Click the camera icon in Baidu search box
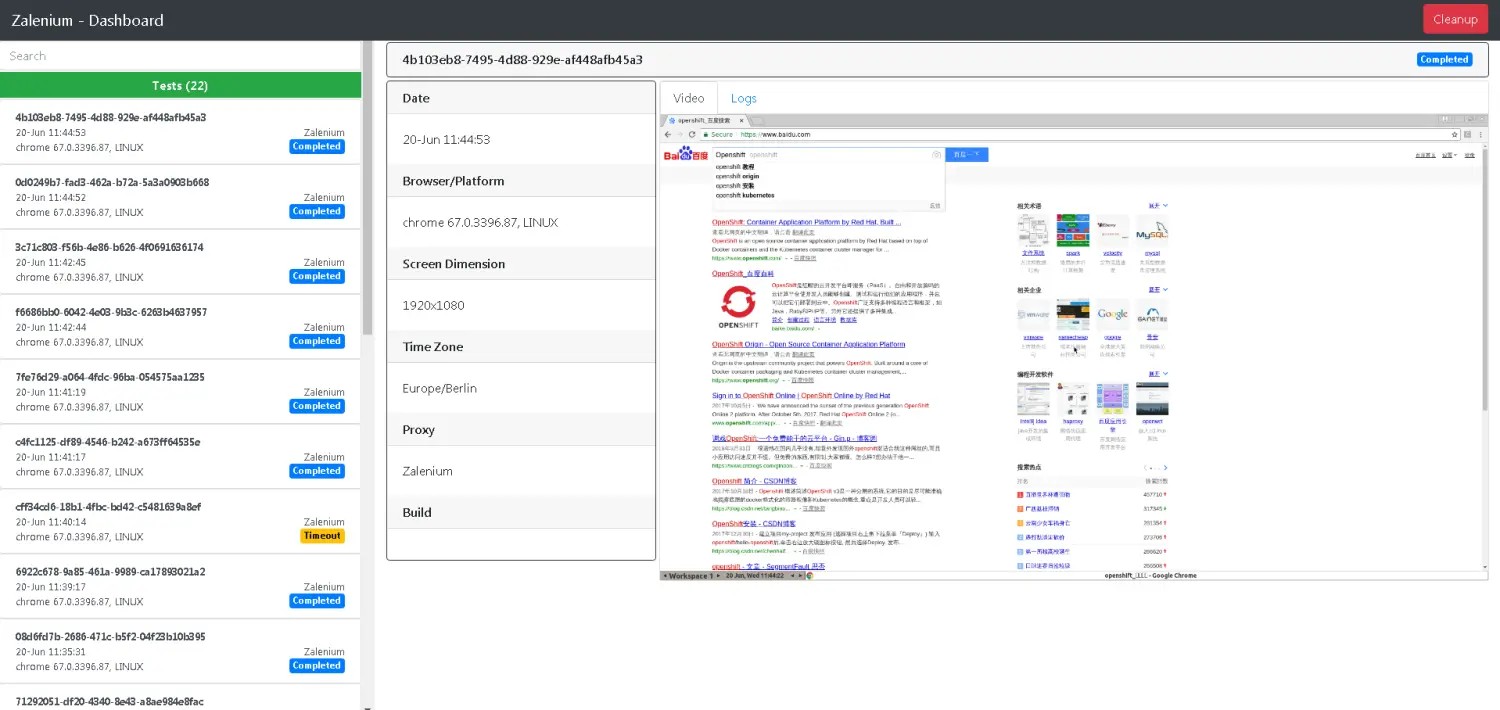 coord(936,155)
